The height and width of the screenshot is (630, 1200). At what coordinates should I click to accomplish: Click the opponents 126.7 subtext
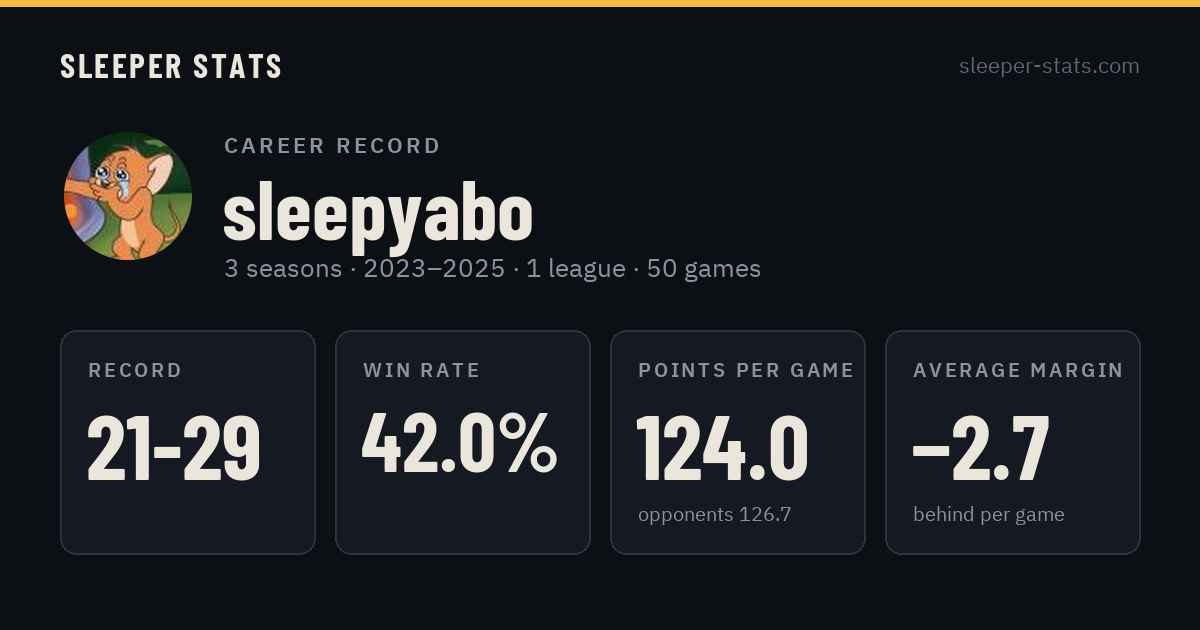(714, 515)
